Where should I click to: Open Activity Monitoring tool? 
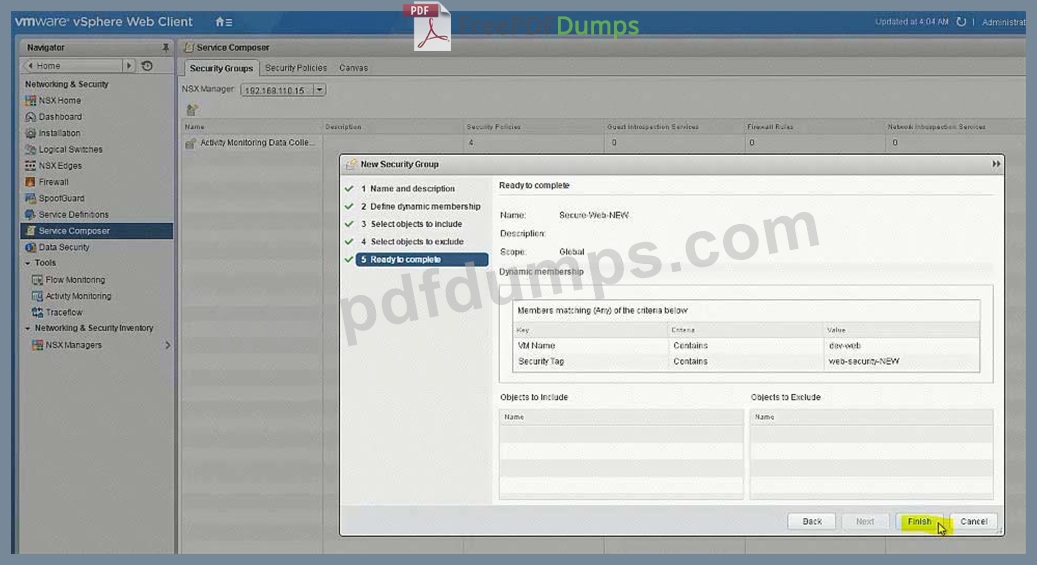pos(78,296)
